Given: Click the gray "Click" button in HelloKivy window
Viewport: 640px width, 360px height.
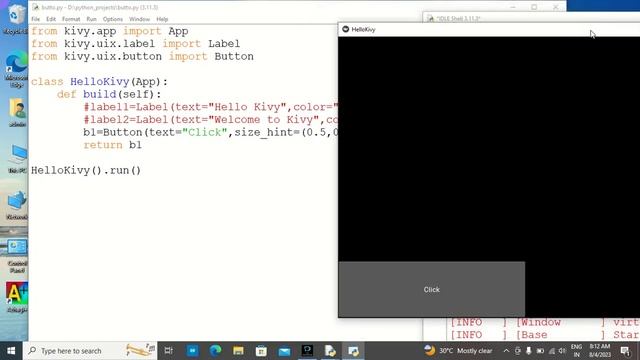Looking at the screenshot, I should (432, 289).
